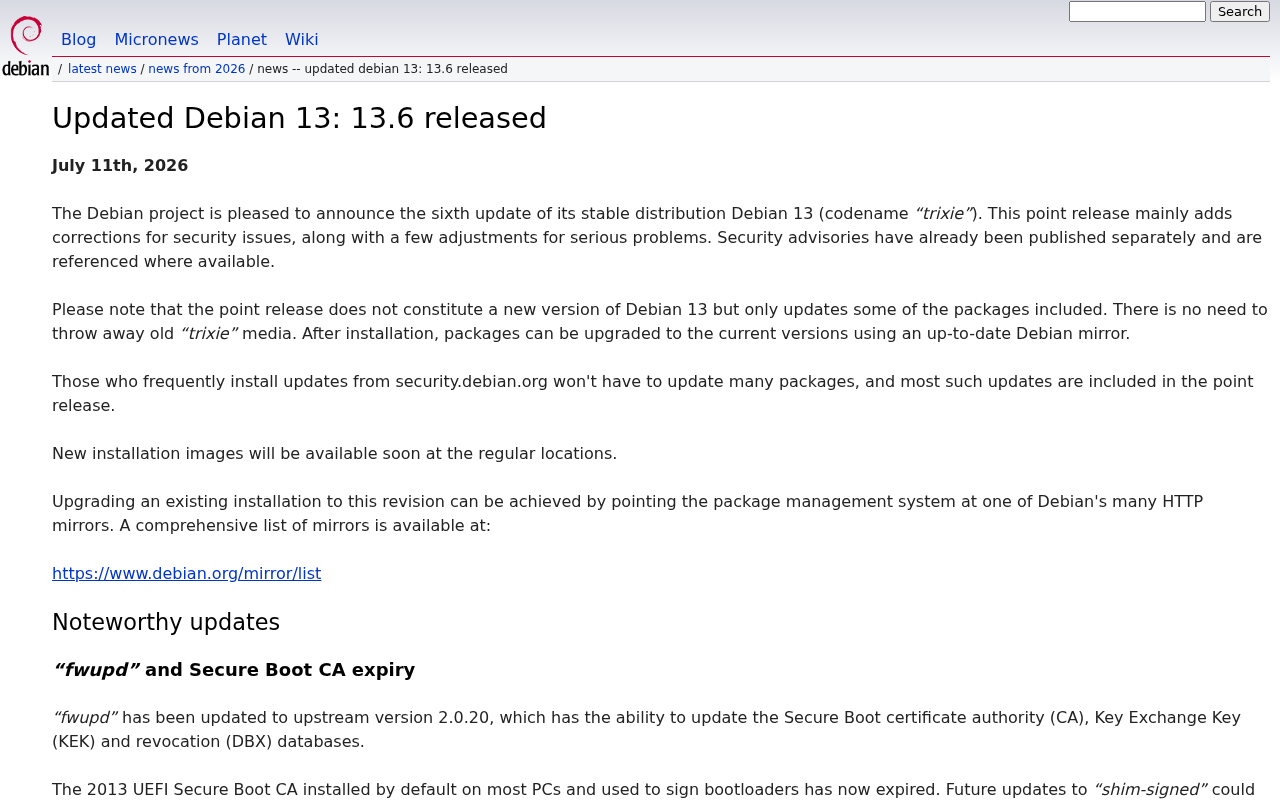Click the Search button
Image resolution: width=1280 pixels, height=800 pixels.
click(x=1240, y=12)
